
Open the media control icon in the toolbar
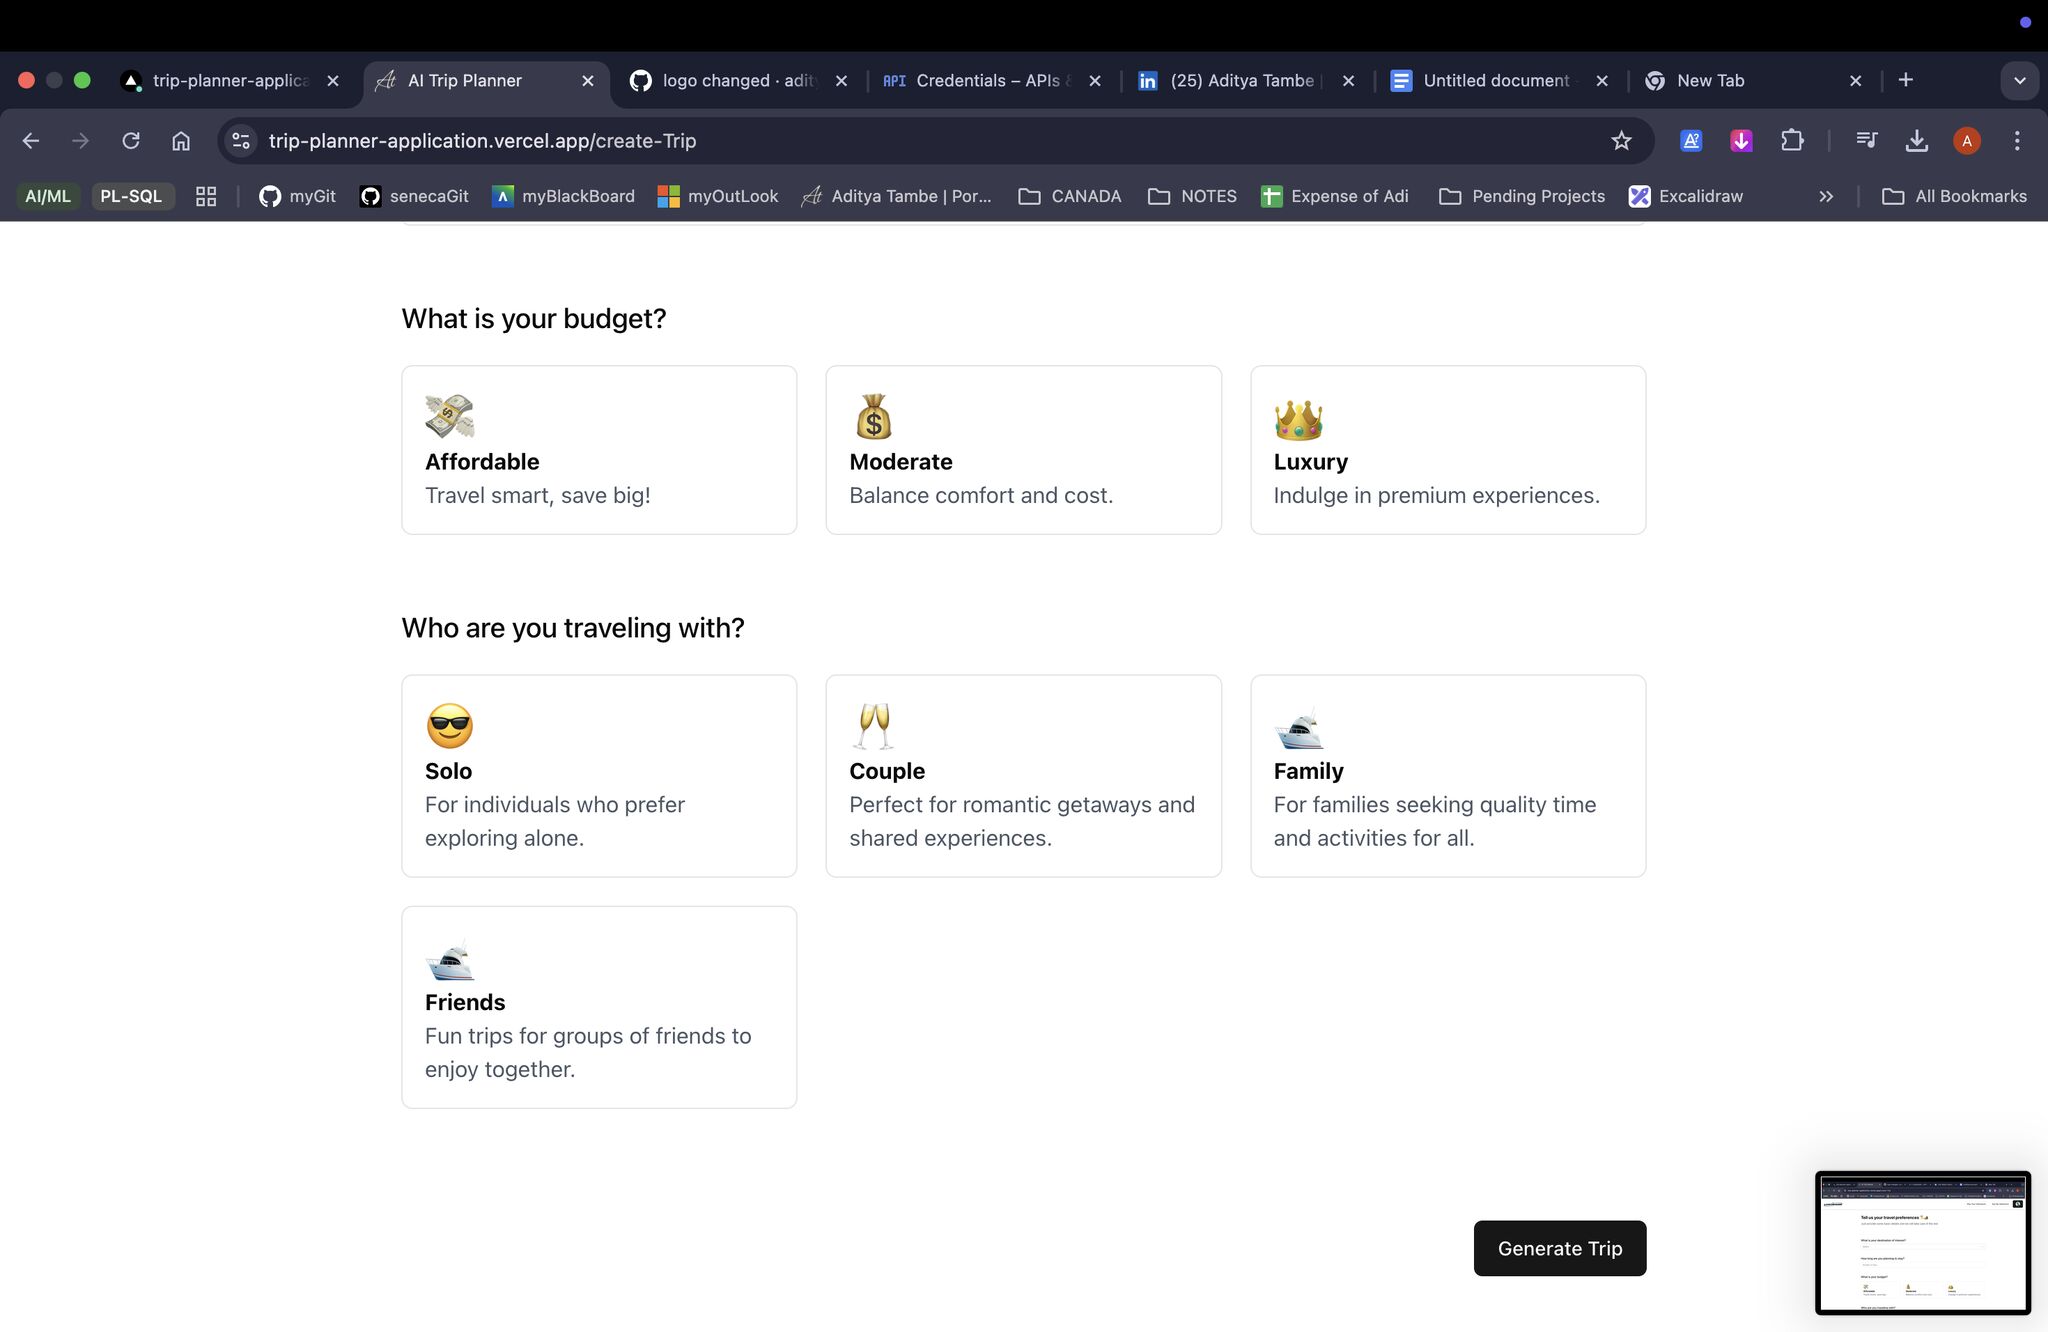pyautogui.click(x=1866, y=141)
